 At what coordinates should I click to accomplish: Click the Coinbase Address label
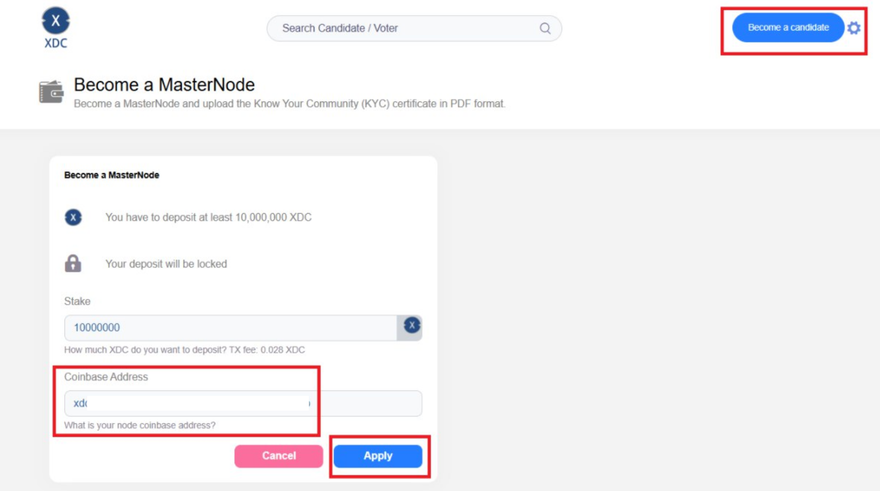pos(106,377)
